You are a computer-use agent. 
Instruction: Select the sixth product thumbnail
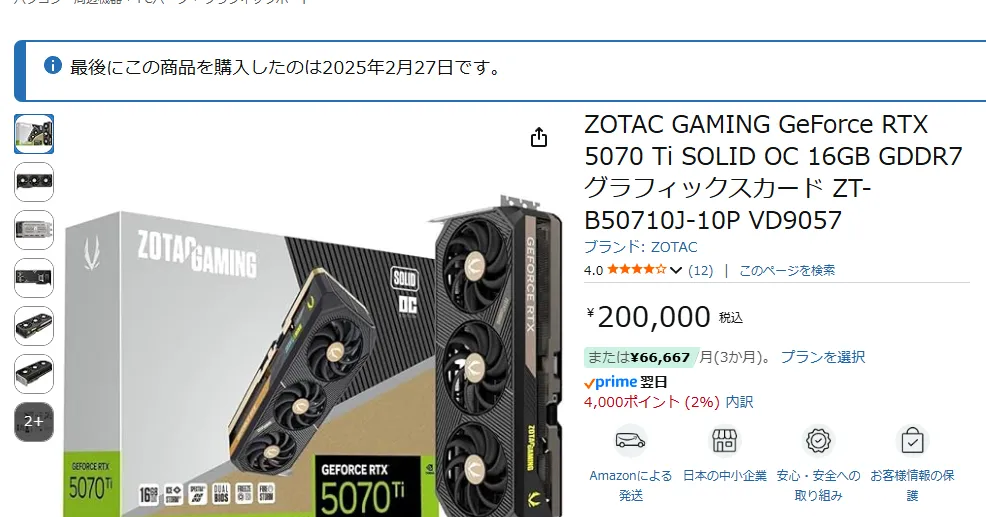pos(34,374)
